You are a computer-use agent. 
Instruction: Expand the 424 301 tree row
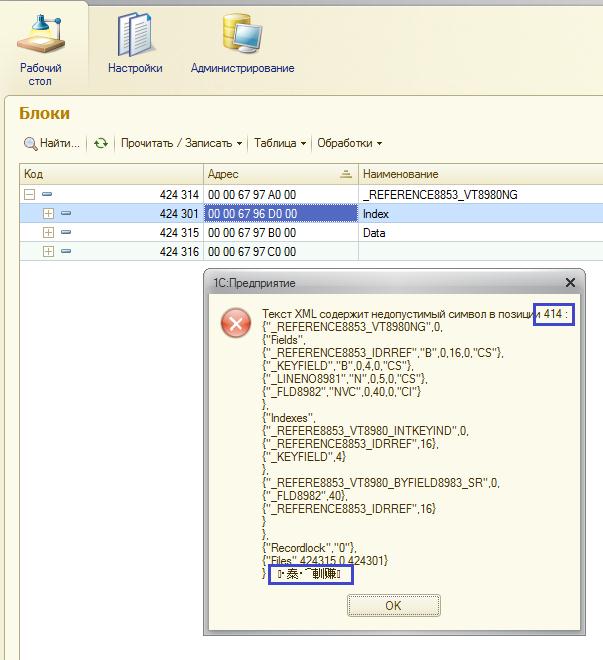(48, 214)
